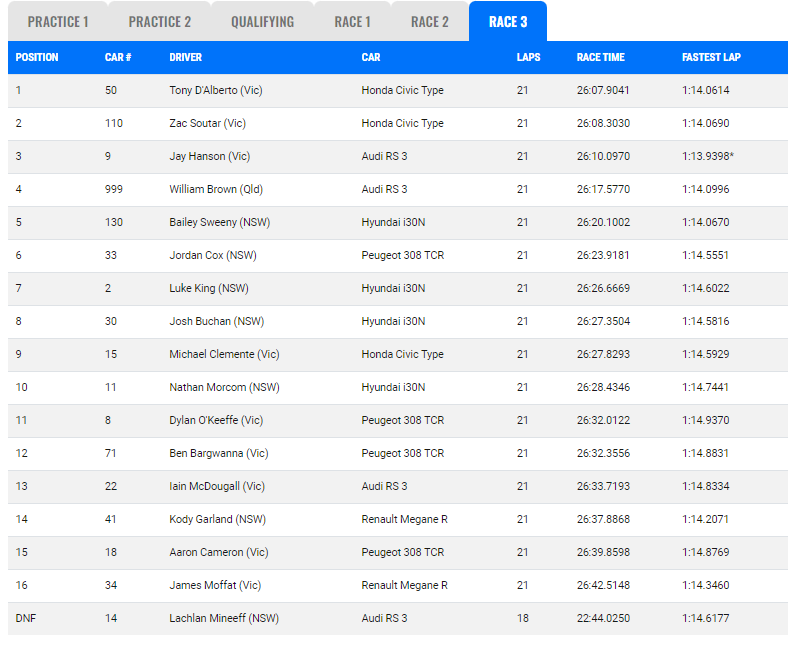Select driver Dylan O'Keeffe (Vic)
Viewport: 796px width, 646px height.
pyautogui.click(x=216, y=420)
